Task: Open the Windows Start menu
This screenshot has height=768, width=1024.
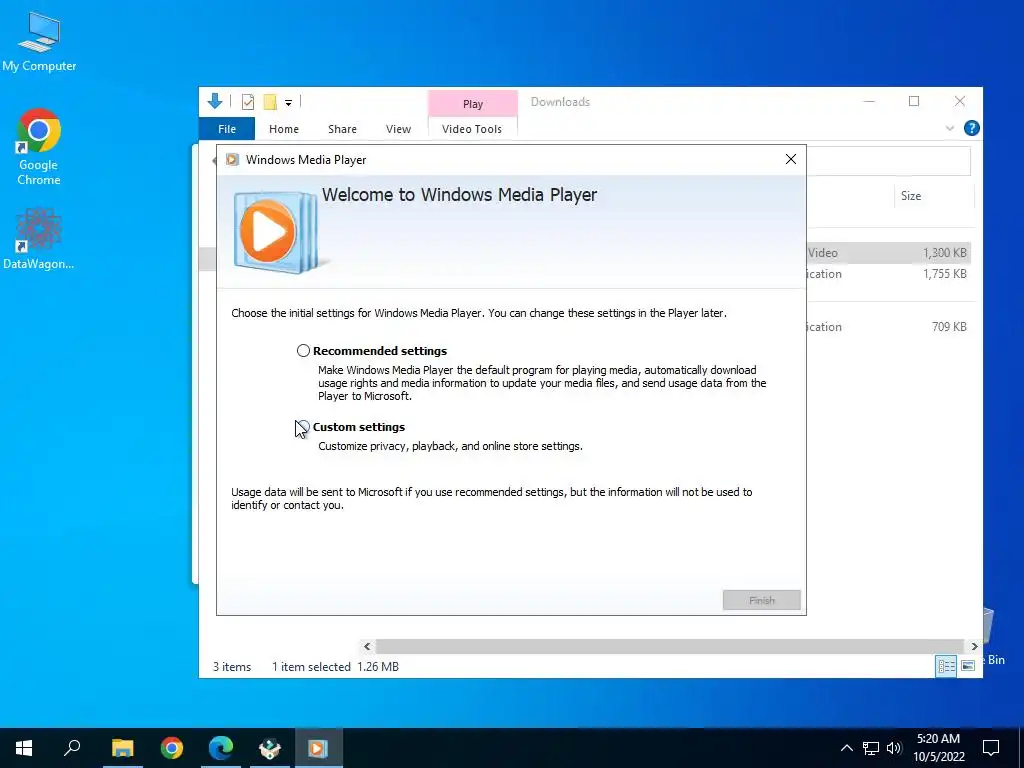Action: [x=24, y=748]
